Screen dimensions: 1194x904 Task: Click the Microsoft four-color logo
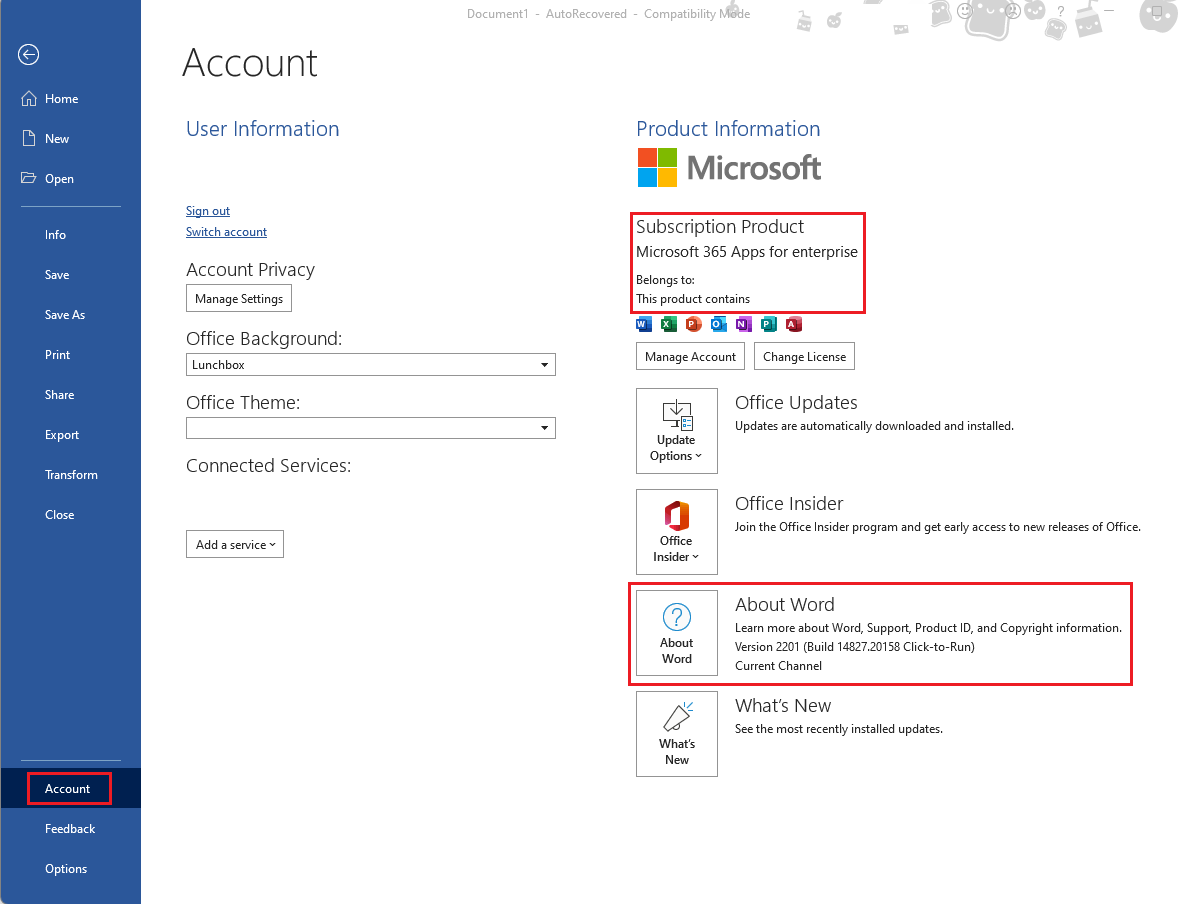click(x=657, y=168)
